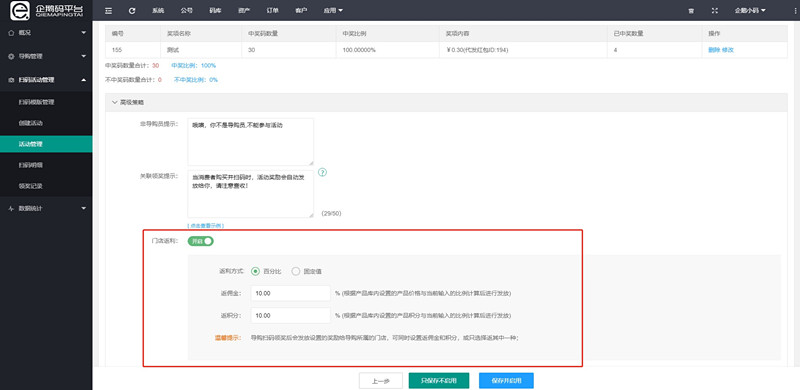Open the 订单 top menu item
Viewport: 800px width, 390px height.
point(272,10)
